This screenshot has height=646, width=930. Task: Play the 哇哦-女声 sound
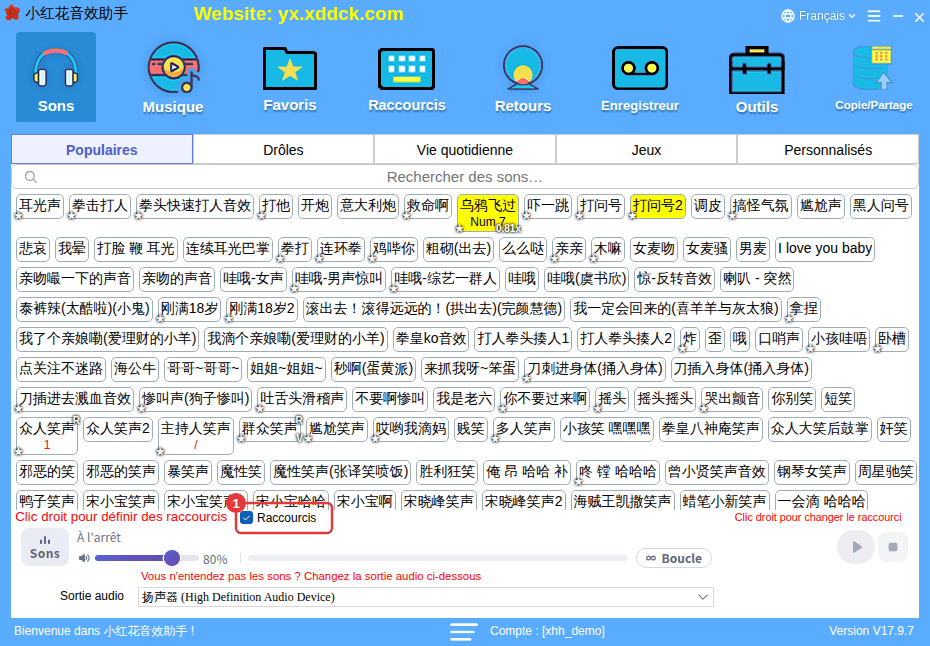click(254, 279)
